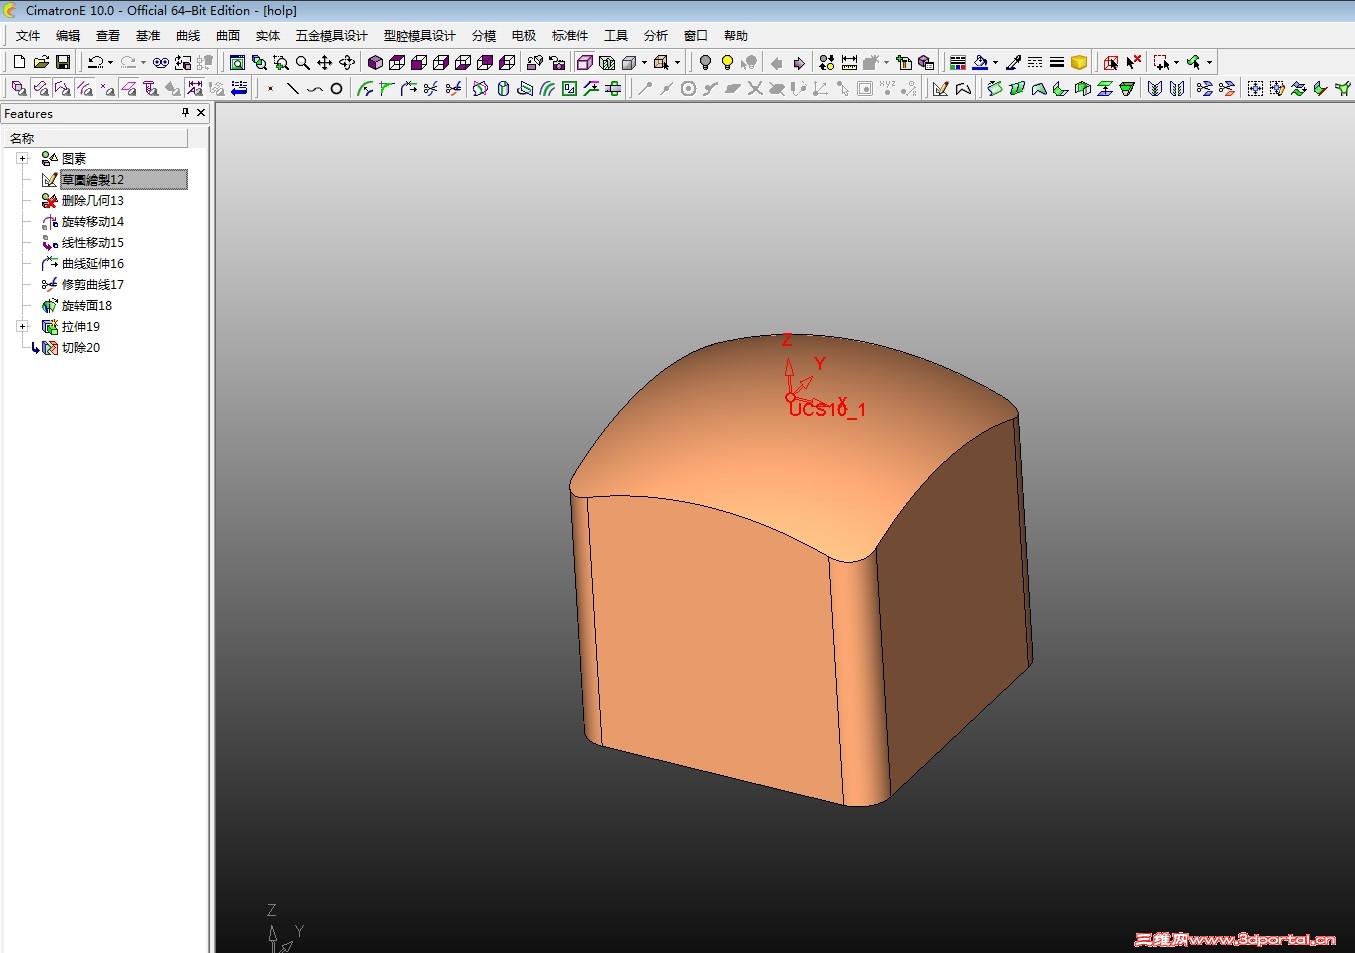Expand the 图素 tree node

click(22, 158)
